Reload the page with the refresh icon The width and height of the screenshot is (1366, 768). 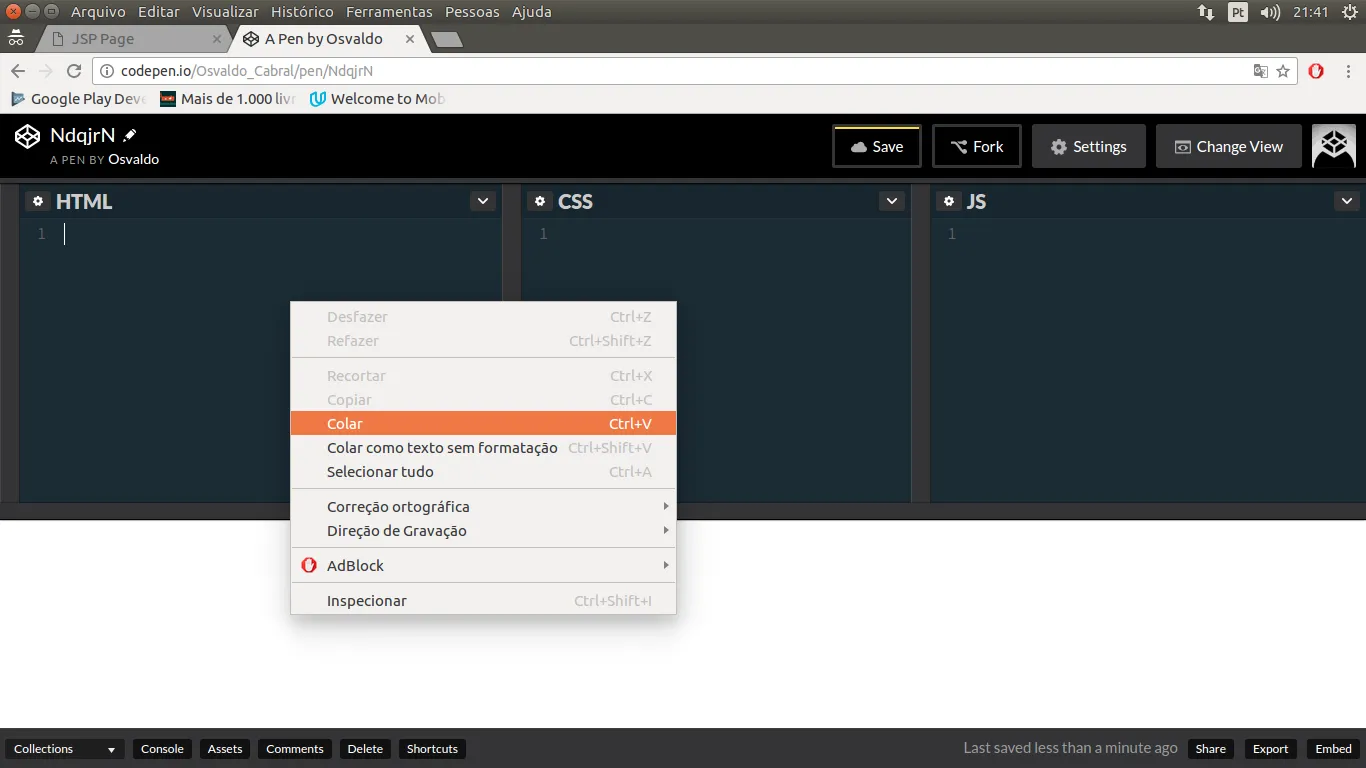point(74,71)
